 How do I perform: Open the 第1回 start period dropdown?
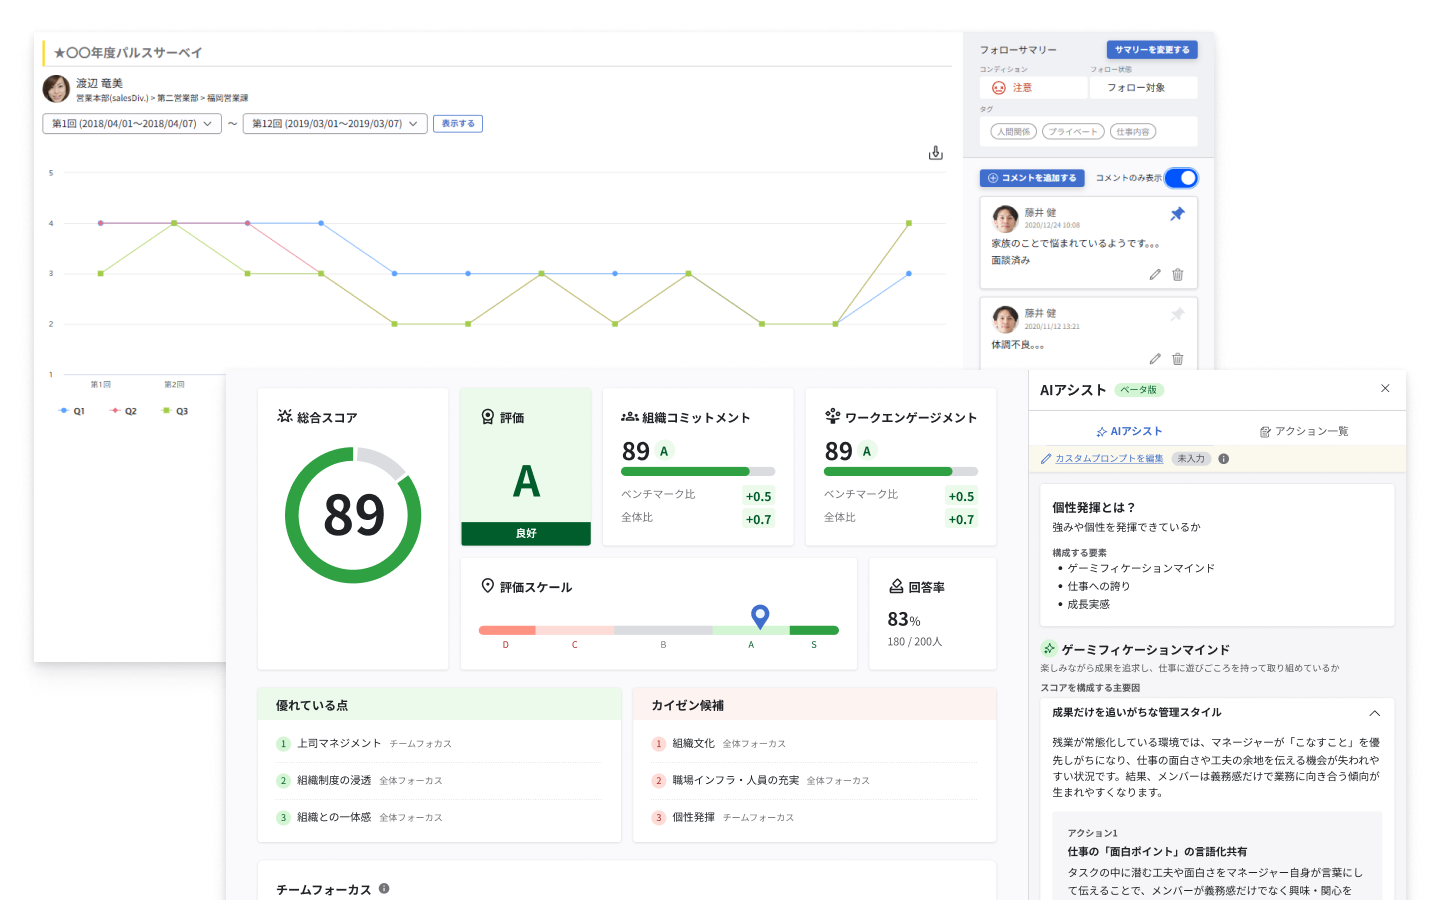(132, 124)
